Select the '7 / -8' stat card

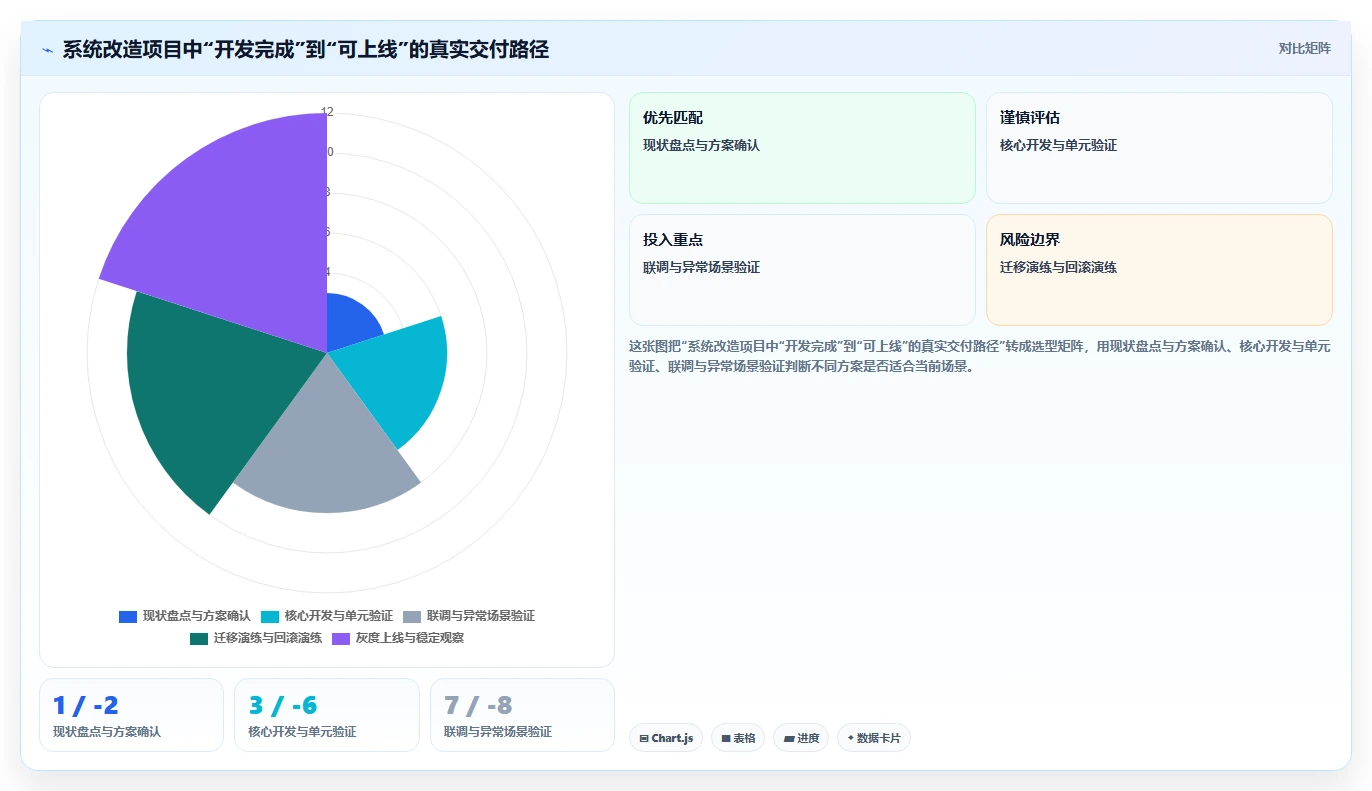click(522, 715)
